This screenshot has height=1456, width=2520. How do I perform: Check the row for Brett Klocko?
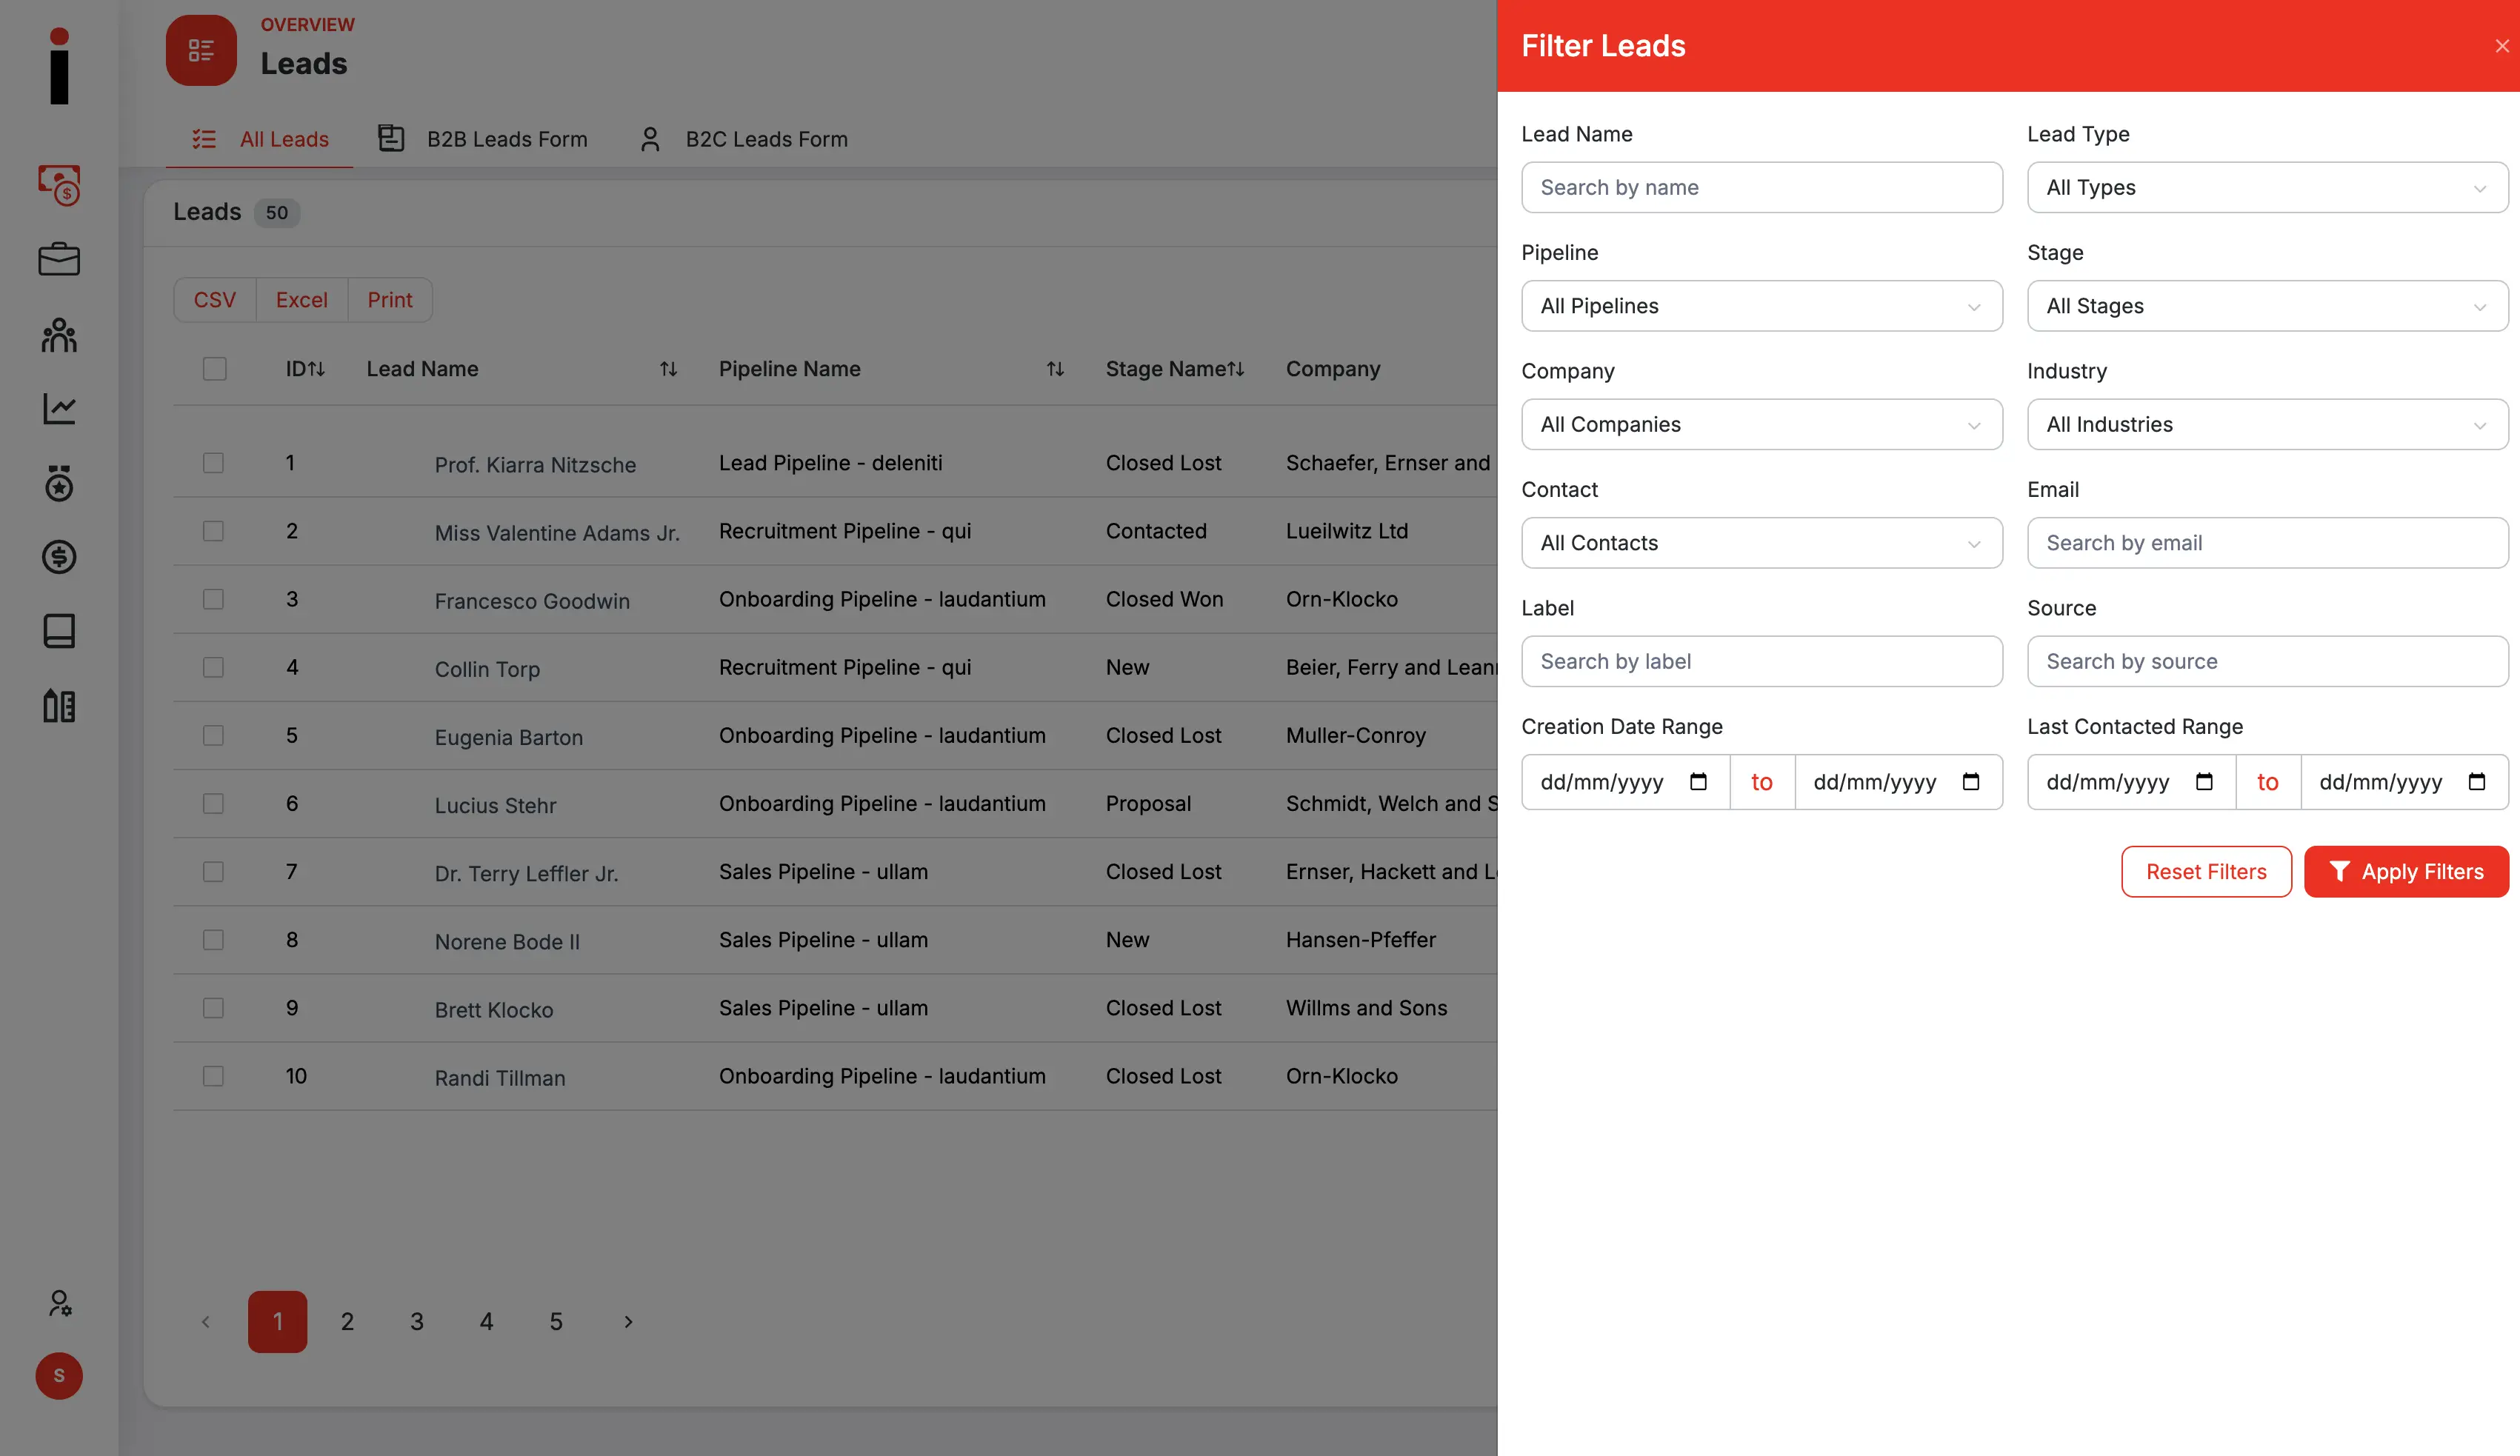(x=213, y=1008)
